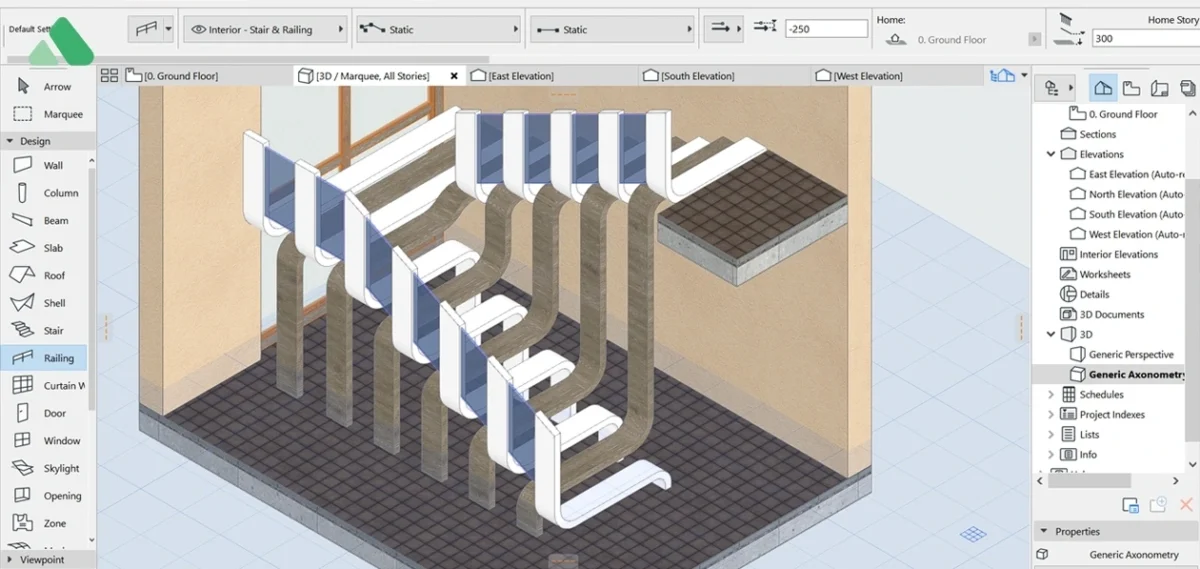Click the delete X icon in Navigator
This screenshot has height=569, width=1200.
click(1187, 505)
